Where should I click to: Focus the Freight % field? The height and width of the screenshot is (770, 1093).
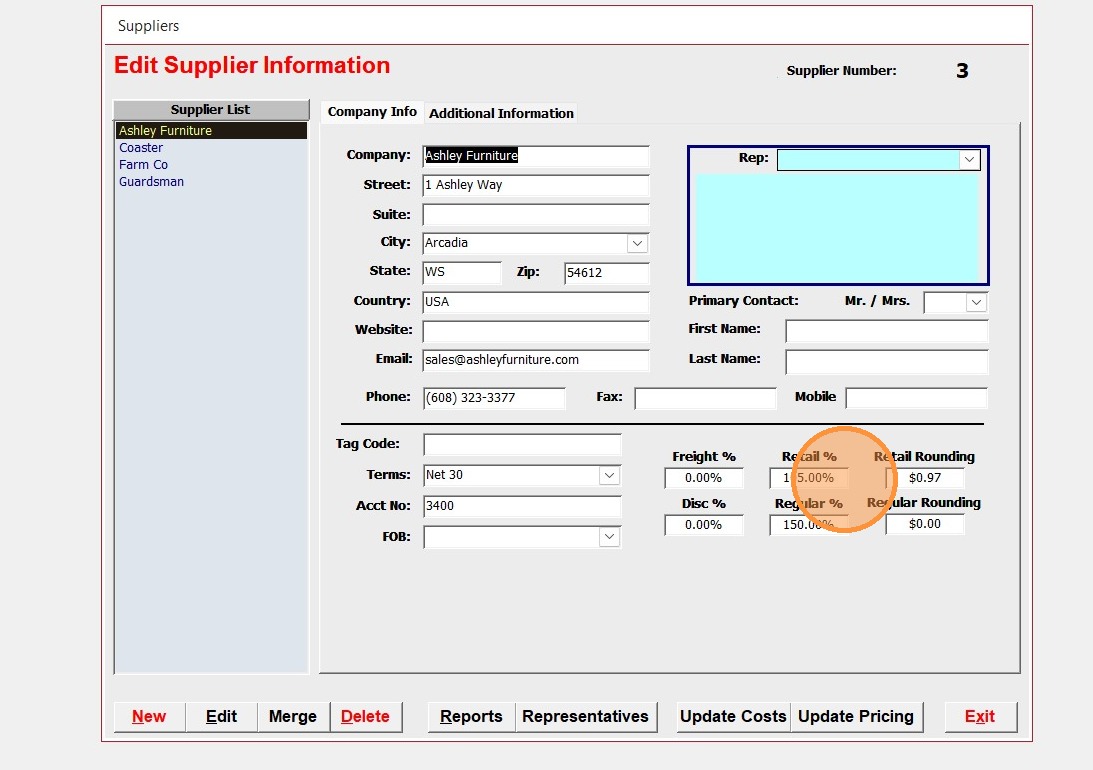tap(704, 478)
